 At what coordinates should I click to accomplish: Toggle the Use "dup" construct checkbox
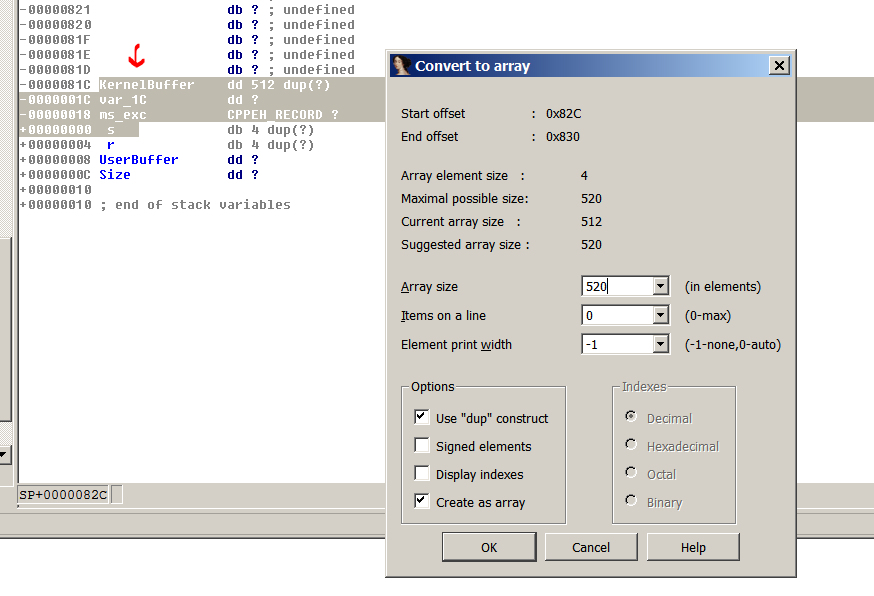click(422, 418)
